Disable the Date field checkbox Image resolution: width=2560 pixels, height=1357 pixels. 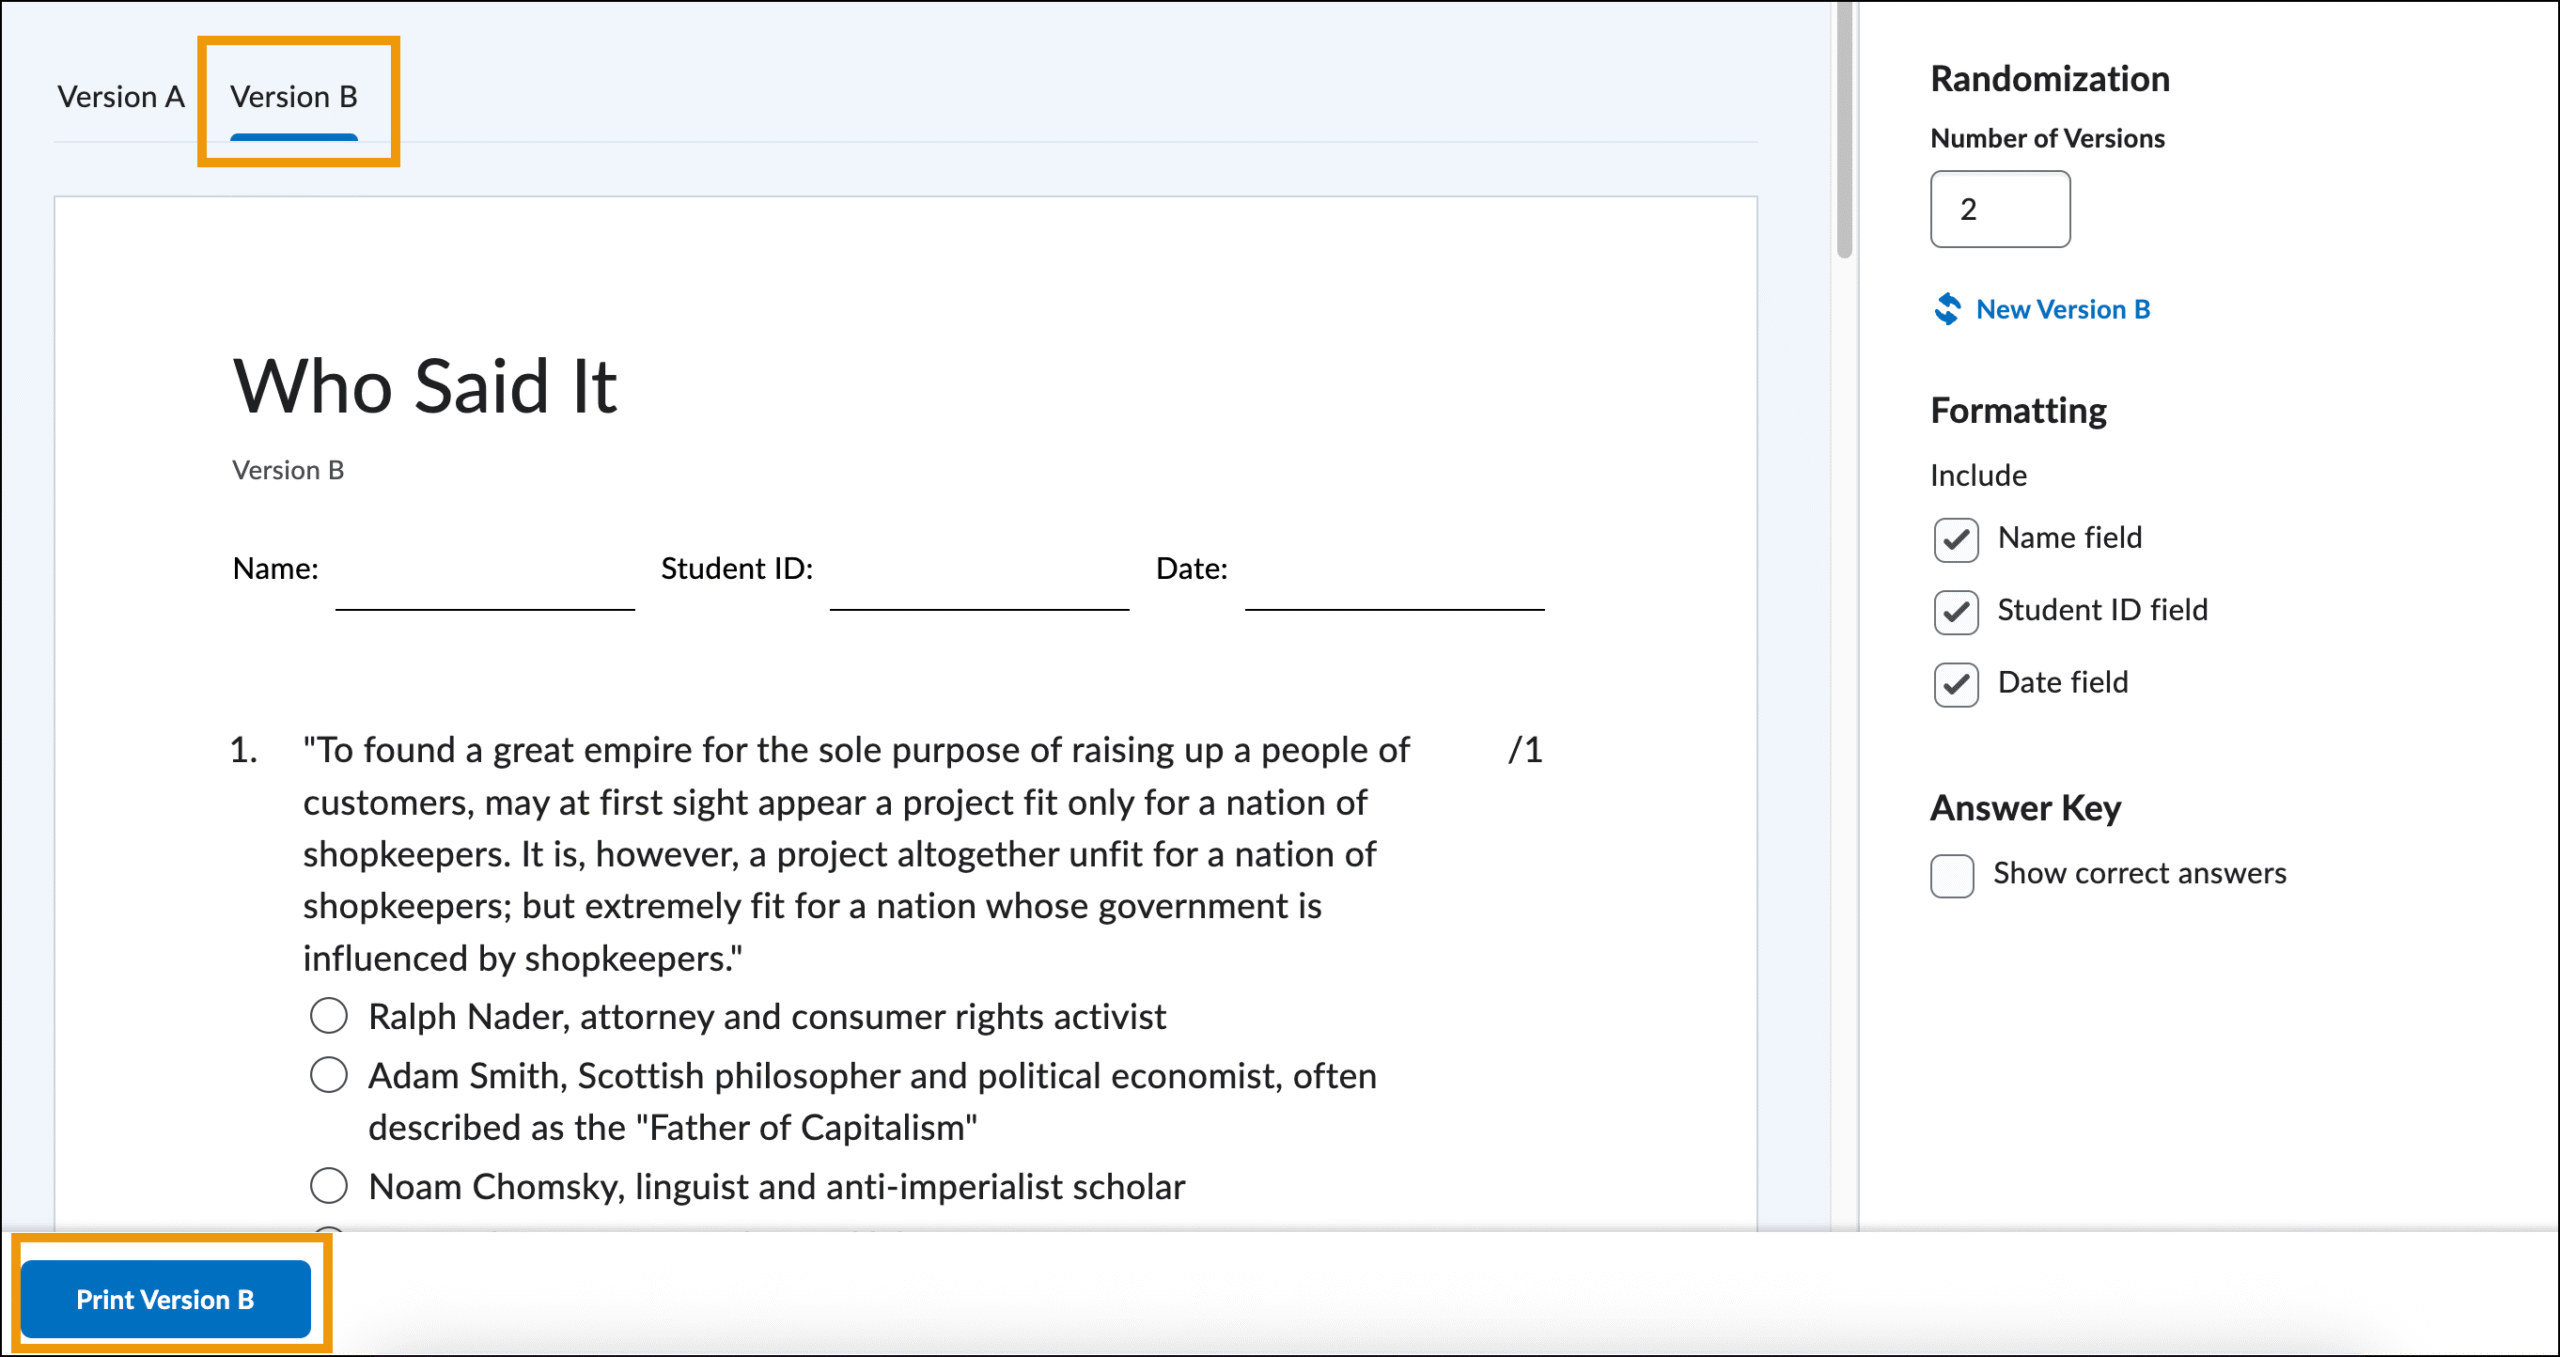pyautogui.click(x=1955, y=685)
